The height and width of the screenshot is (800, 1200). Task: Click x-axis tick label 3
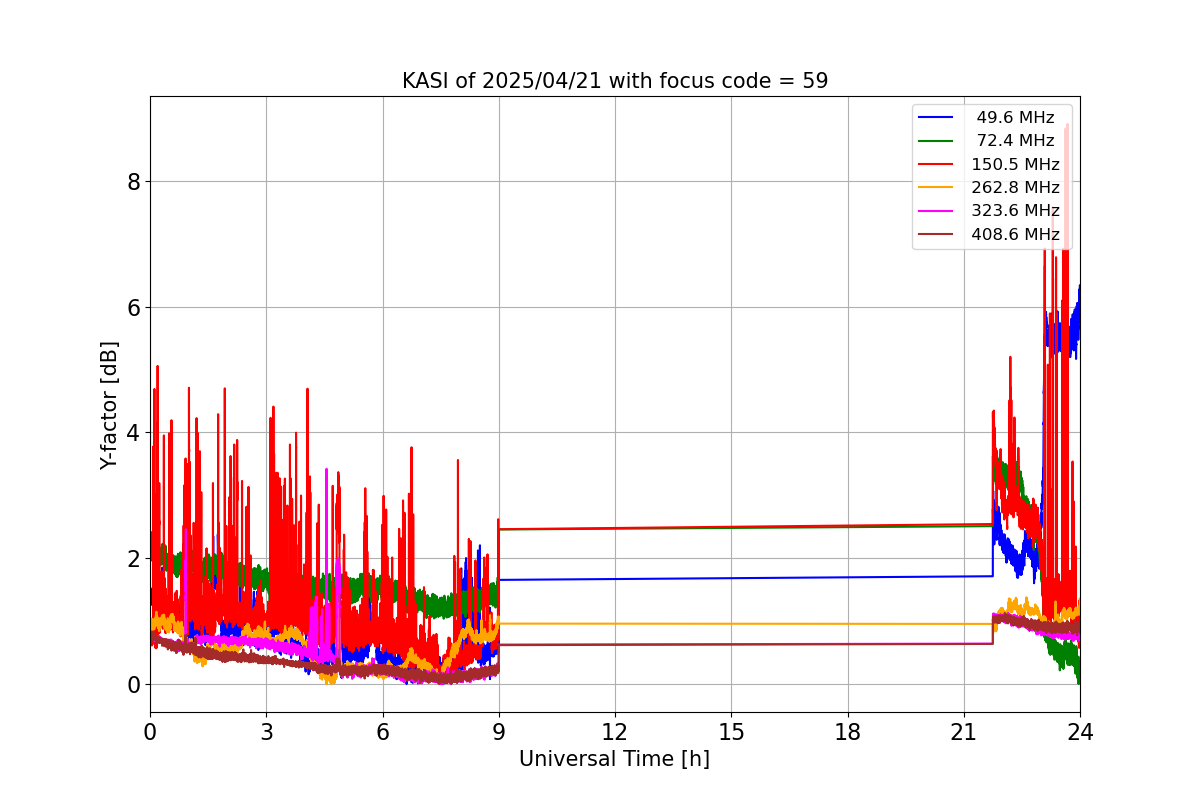click(266, 731)
